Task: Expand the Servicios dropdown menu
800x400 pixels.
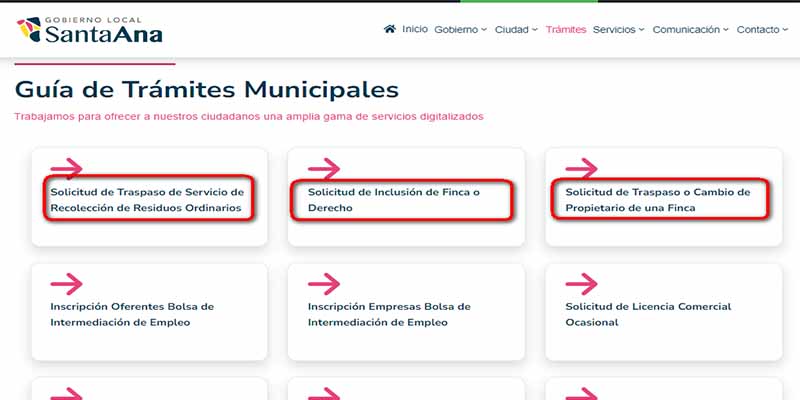Action: (x=618, y=30)
